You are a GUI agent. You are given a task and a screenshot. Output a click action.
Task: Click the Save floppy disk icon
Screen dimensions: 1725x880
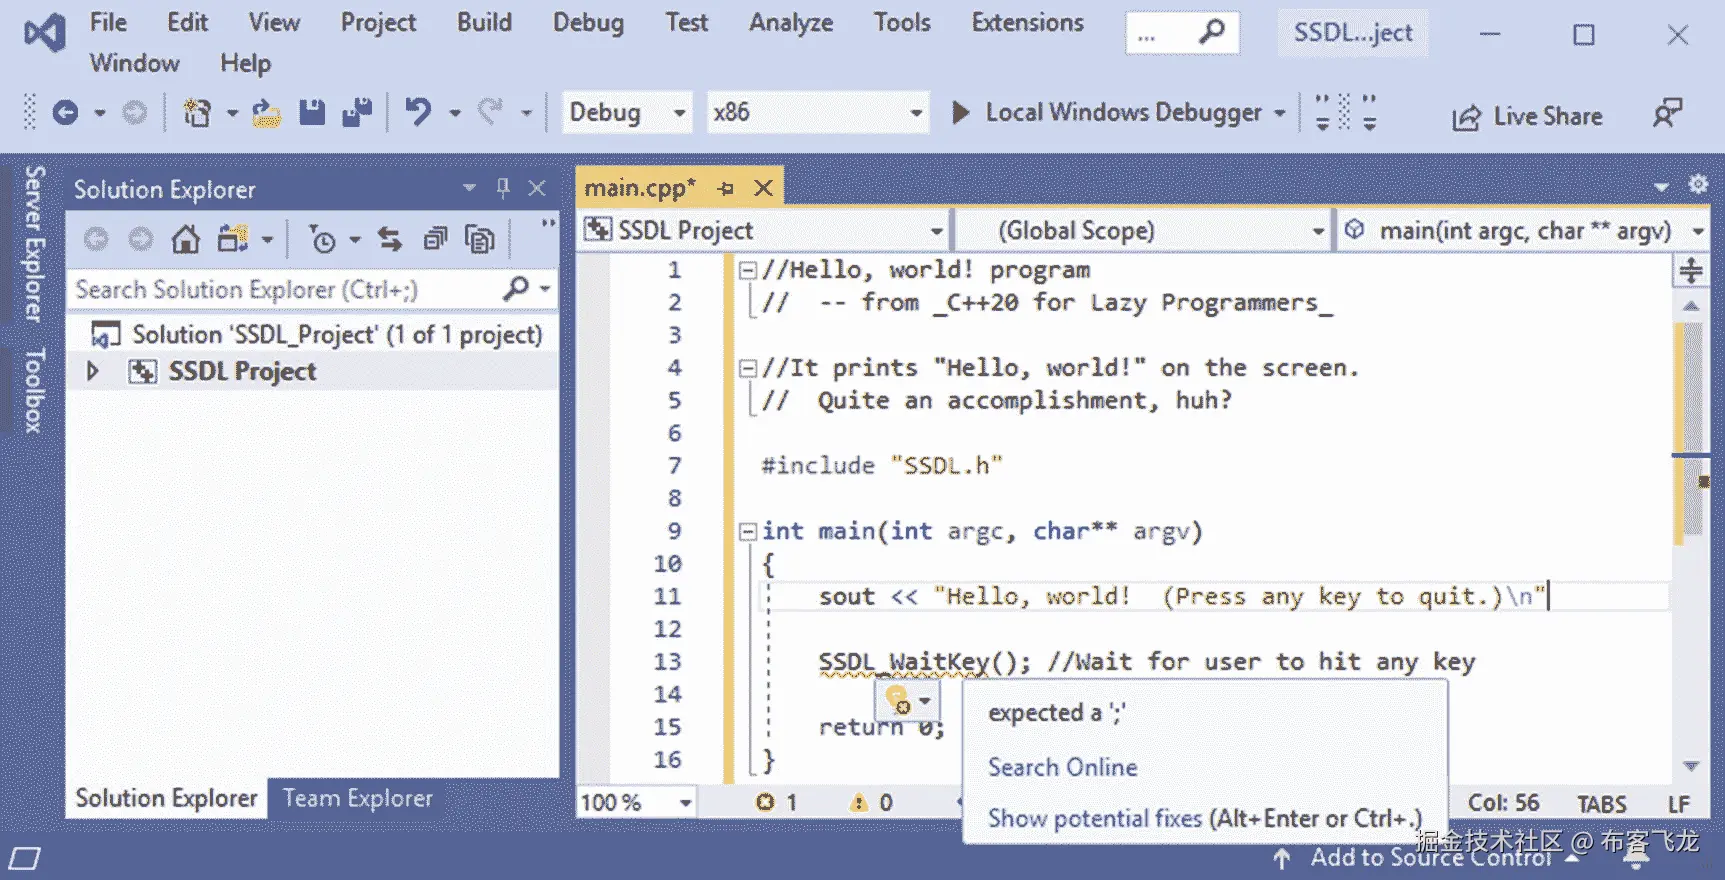[x=313, y=112]
